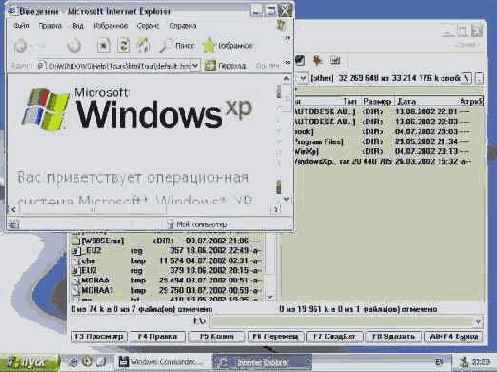Image resolution: width=497 pixels, height=372 pixels.
Task: Open command line history dropdown arrow
Action: point(479,322)
